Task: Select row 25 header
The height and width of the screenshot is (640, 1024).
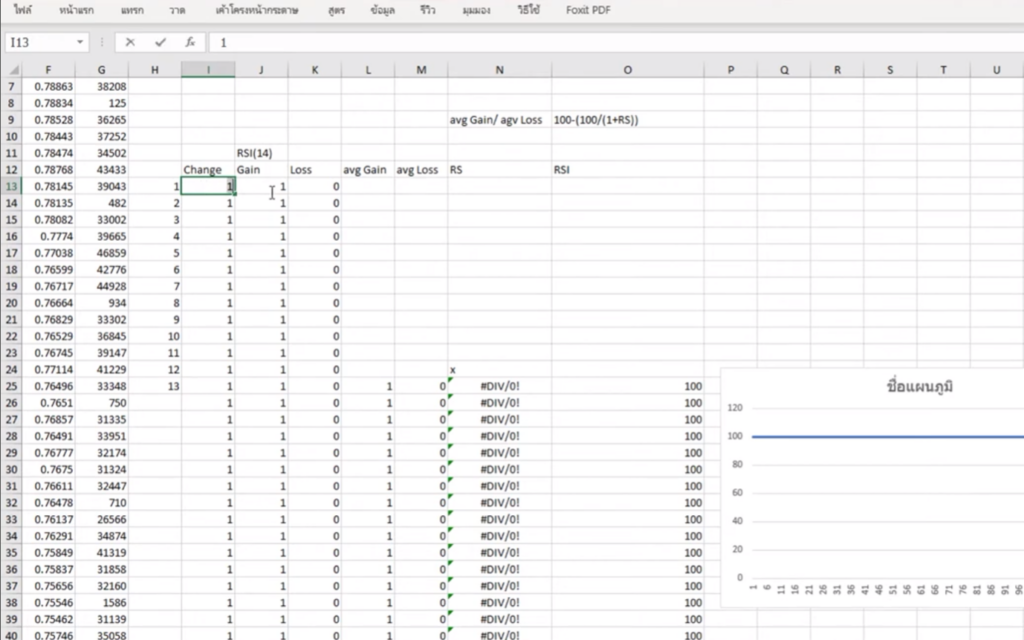Action: [x=12, y=386]
